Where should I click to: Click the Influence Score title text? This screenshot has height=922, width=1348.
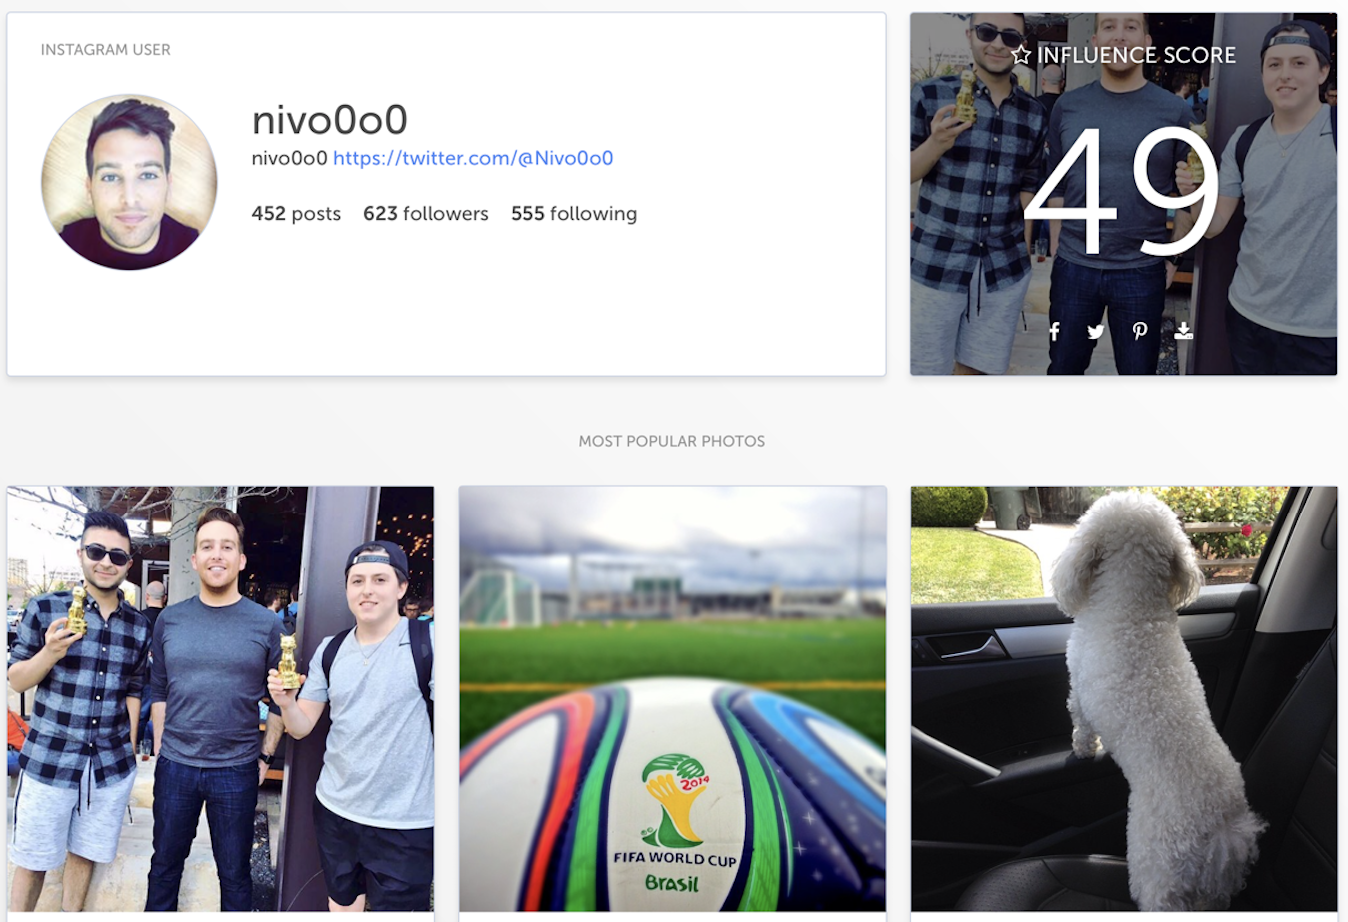click(1136, 55)
